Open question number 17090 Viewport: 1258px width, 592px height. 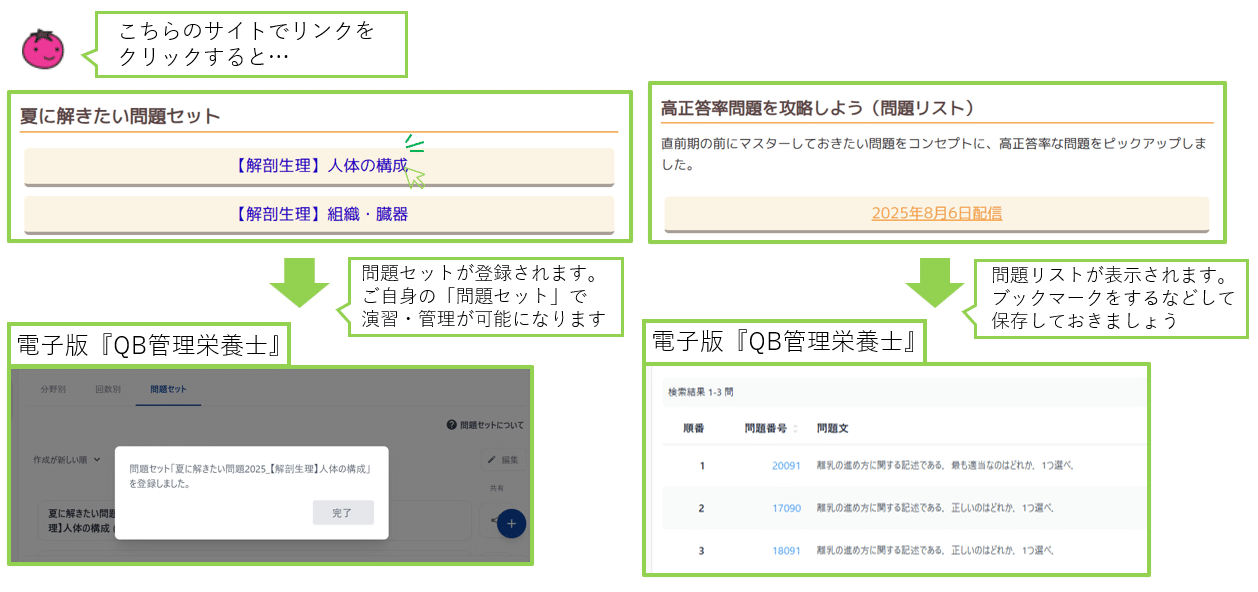786,508
